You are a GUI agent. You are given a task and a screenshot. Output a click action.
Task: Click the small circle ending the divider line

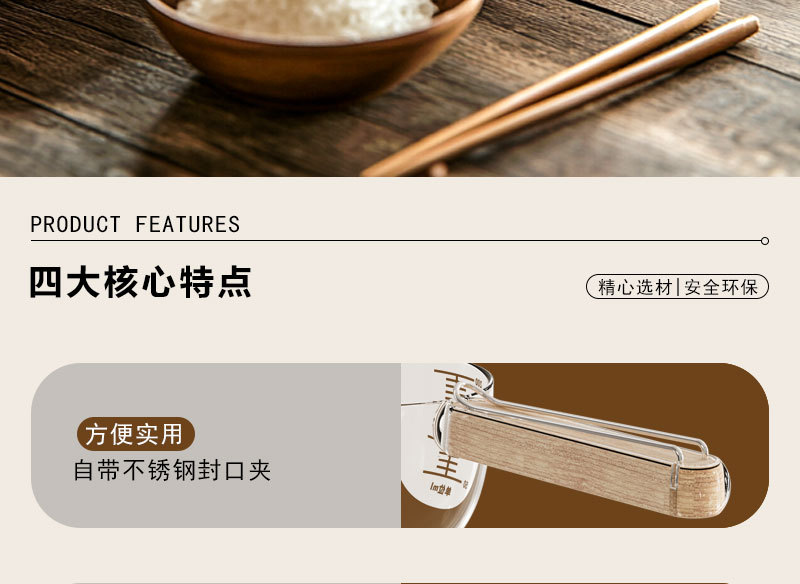click(x=764, y=241)
